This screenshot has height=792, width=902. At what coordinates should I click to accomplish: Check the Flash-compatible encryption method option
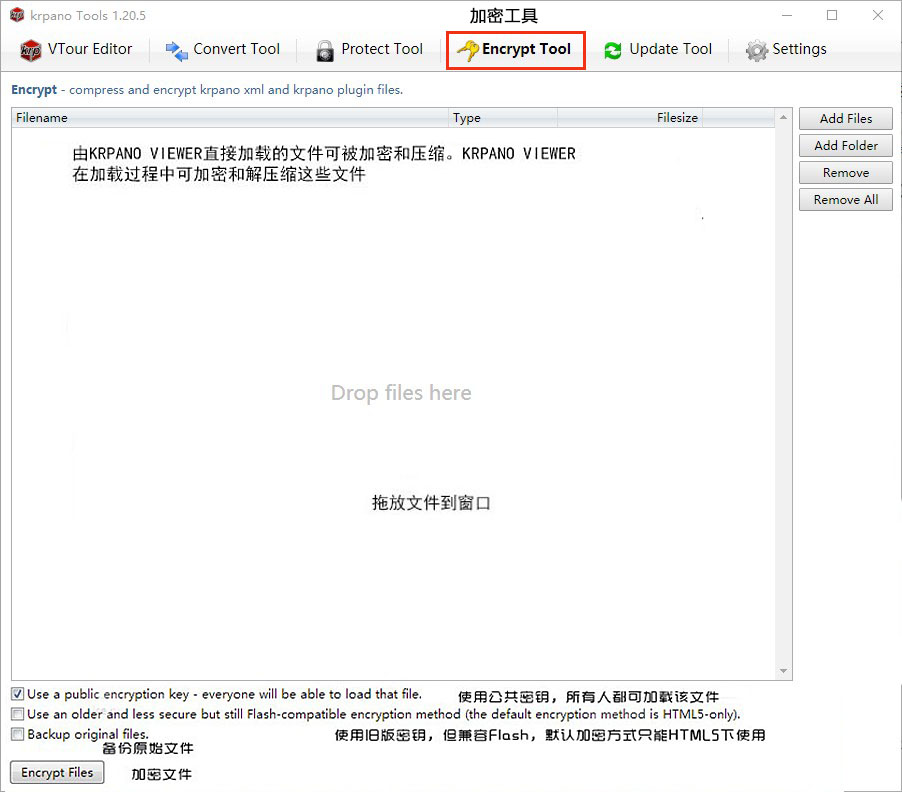coord(15,712)
